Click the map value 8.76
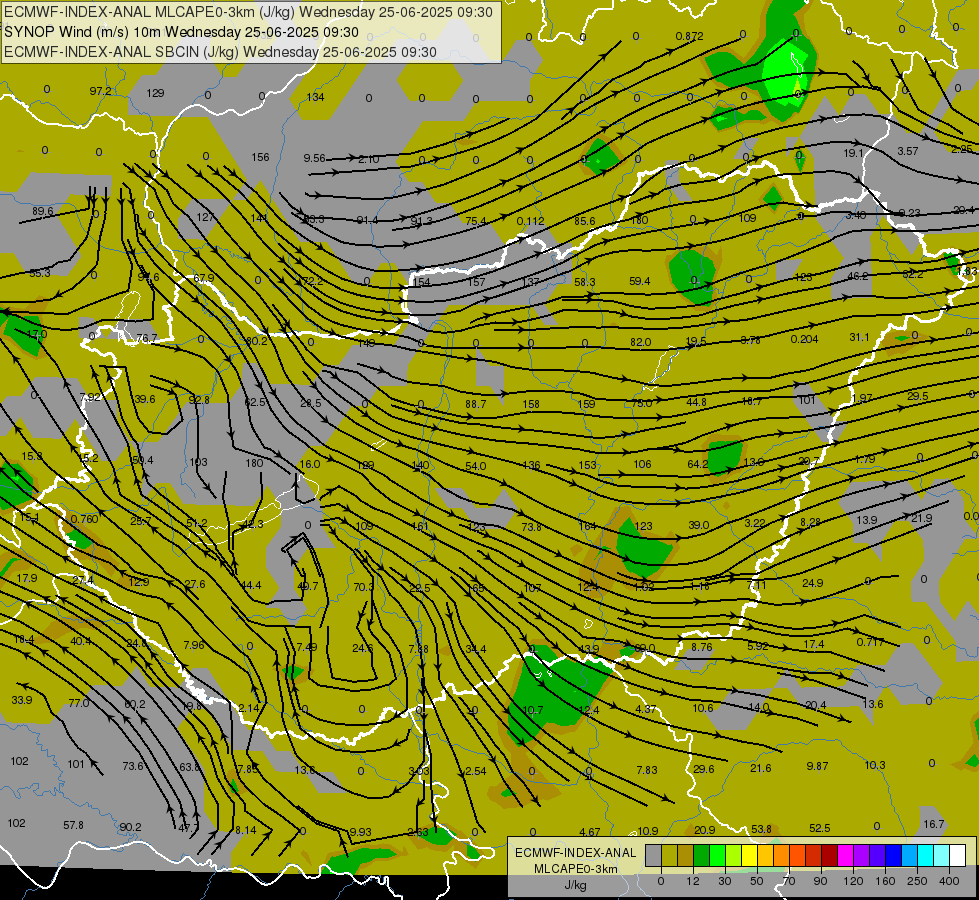Image resolution: width=979 pixels, height=900 pixels. (x=702, y=648)
